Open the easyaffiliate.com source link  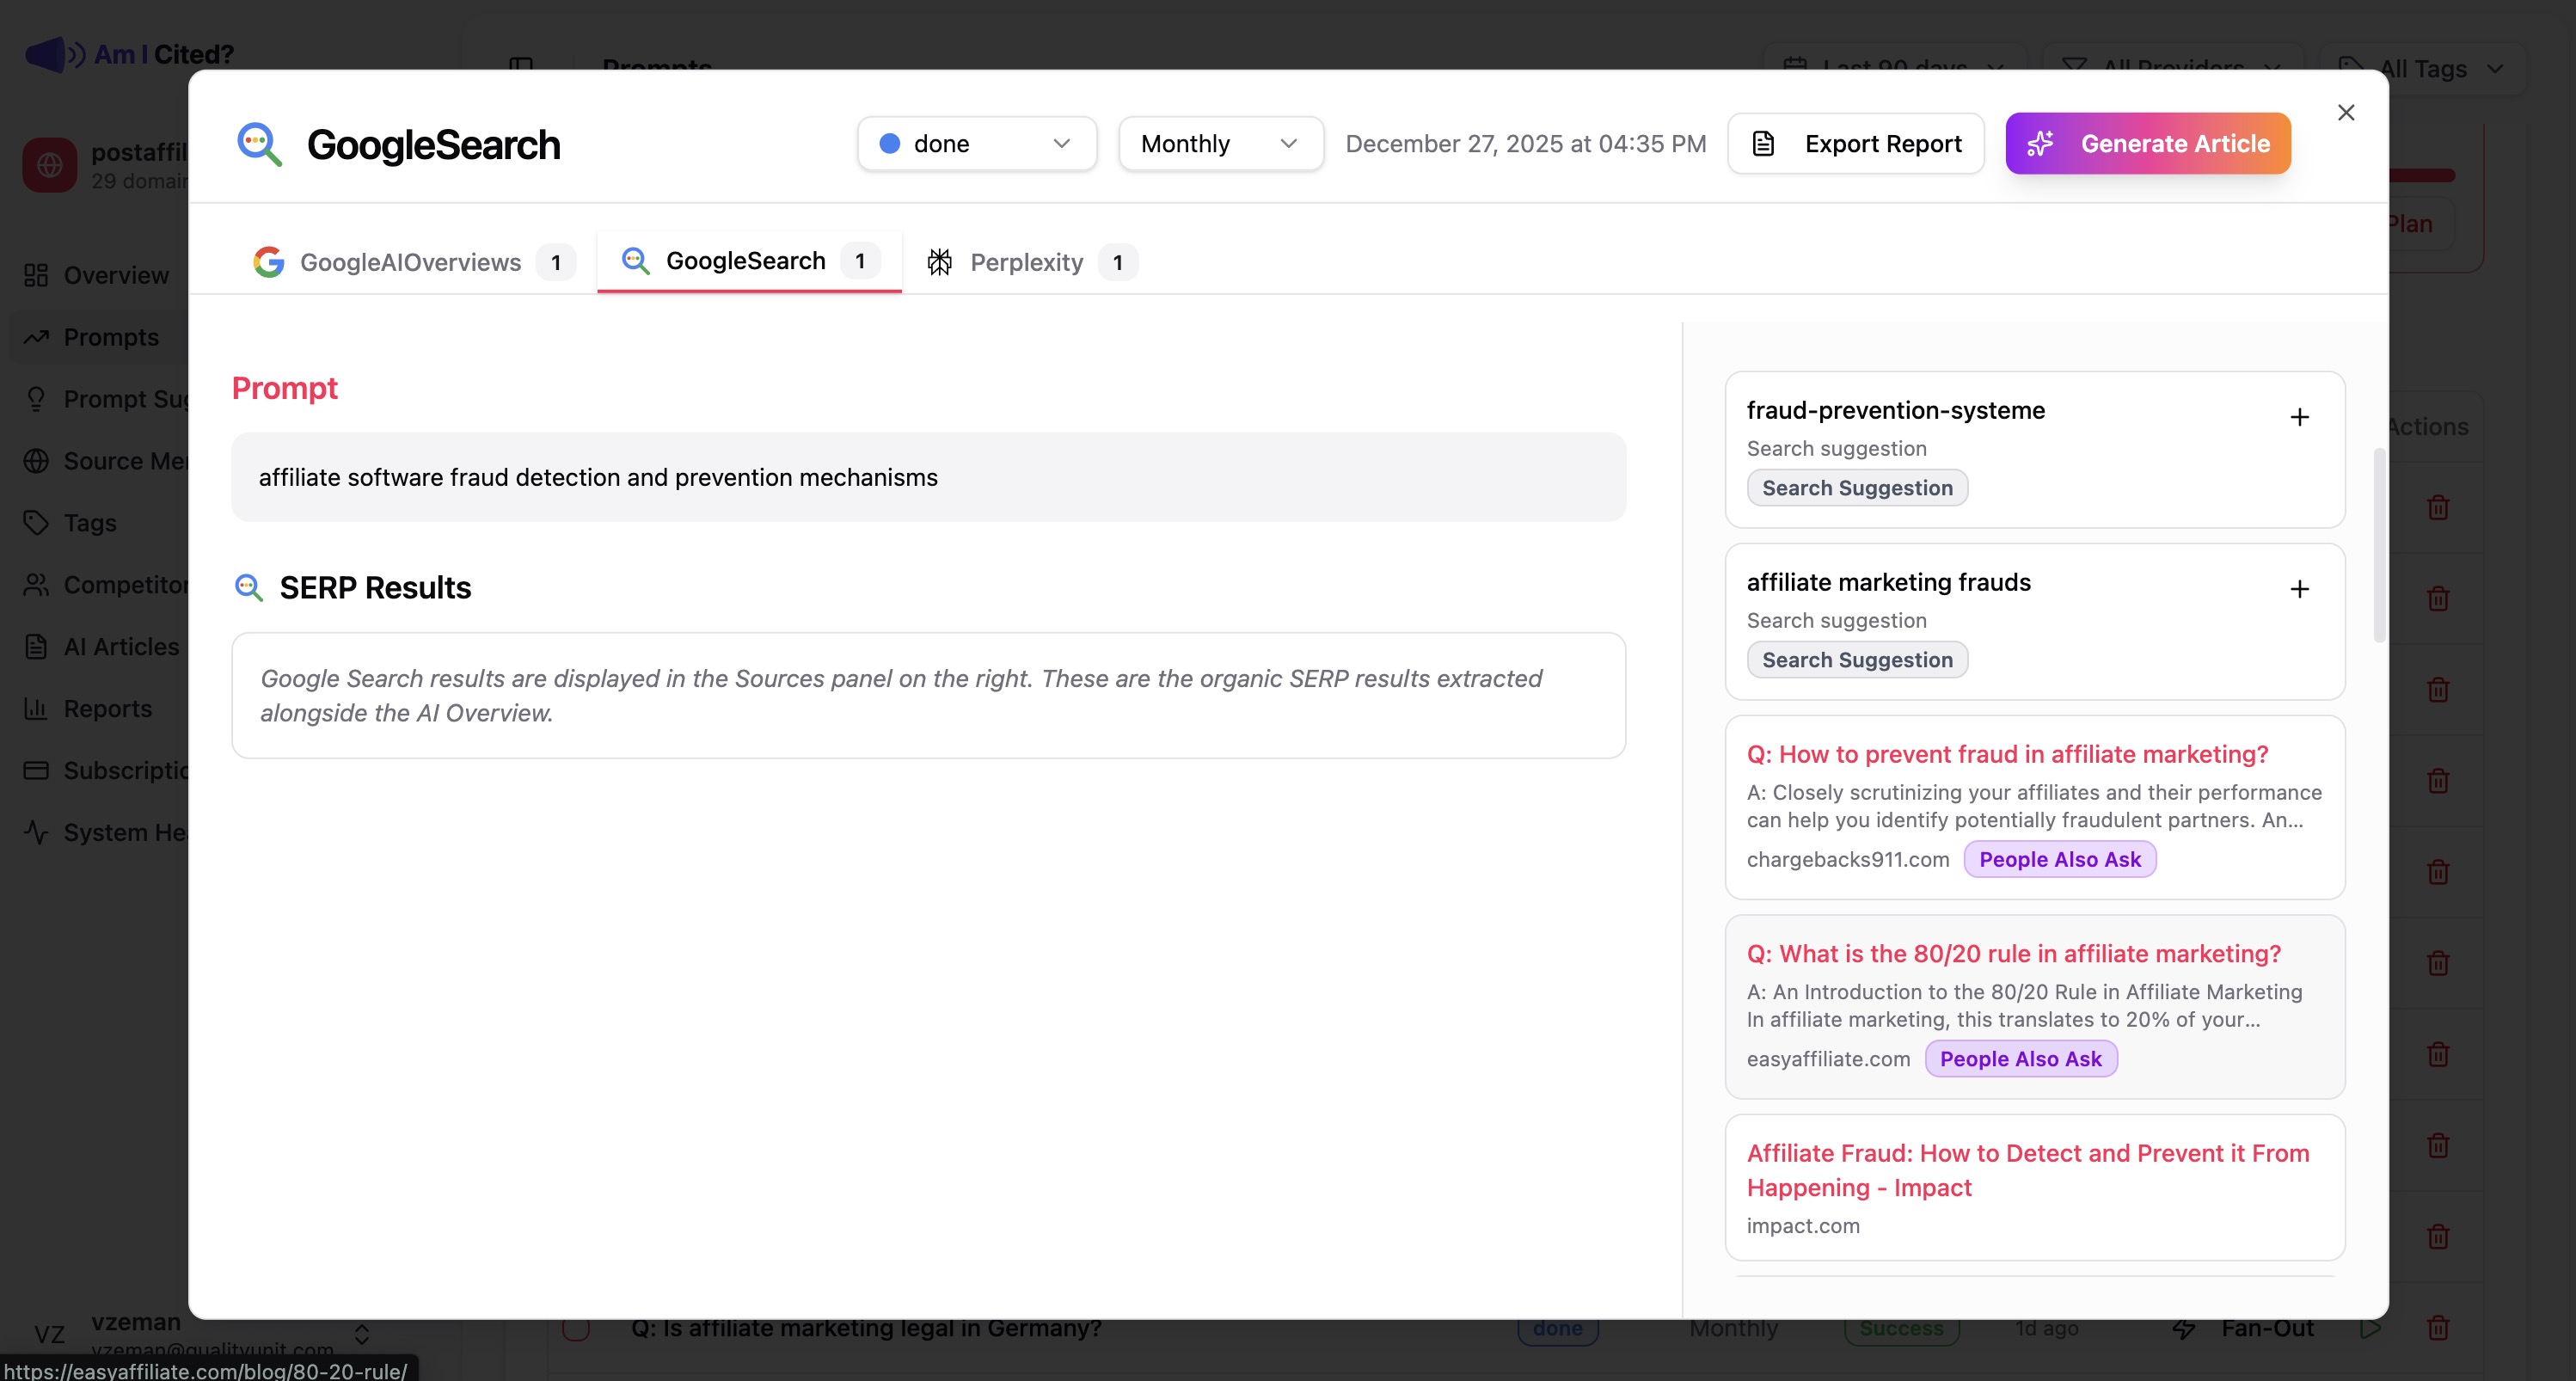coord(1828,1058)
